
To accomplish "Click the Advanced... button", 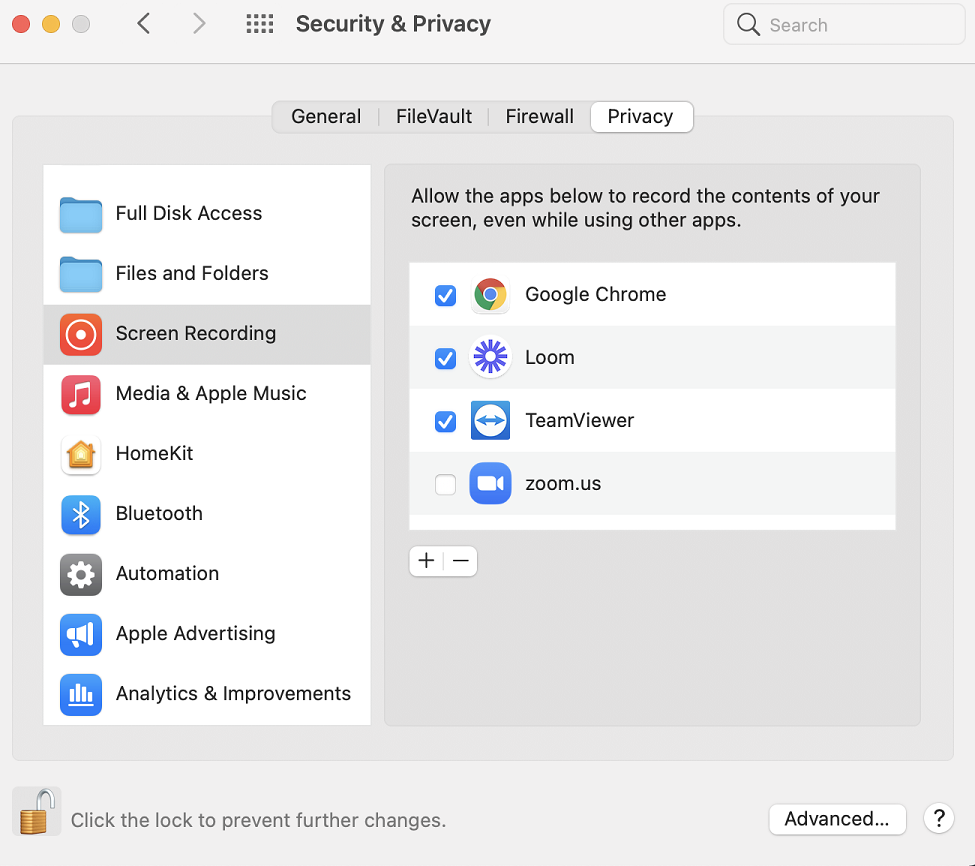I will pyautogui.click(x=837, y=819).
